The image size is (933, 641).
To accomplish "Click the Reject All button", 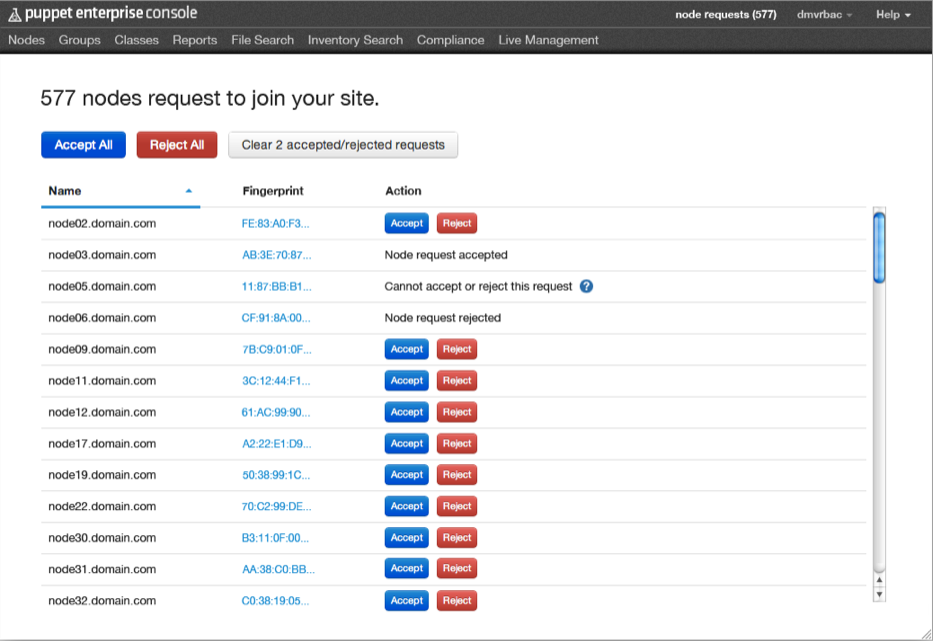I will point(177,145).
